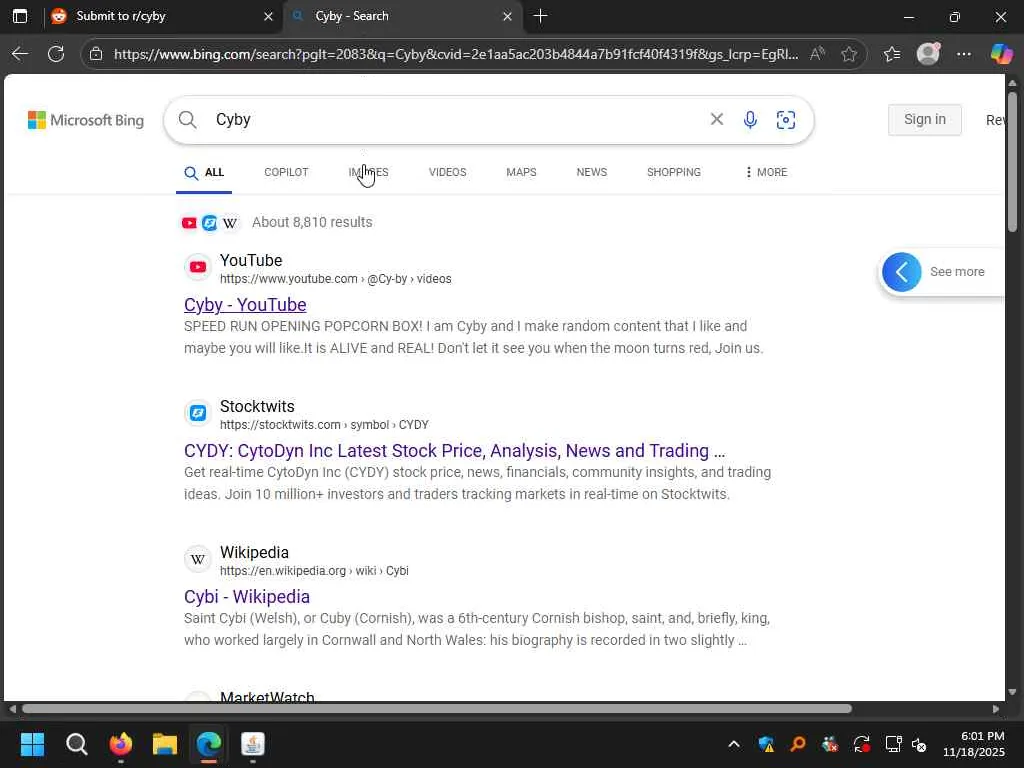Go to Microsoft Bing home logo
This screenshot has width=1024, height=768.
[86, 120]
